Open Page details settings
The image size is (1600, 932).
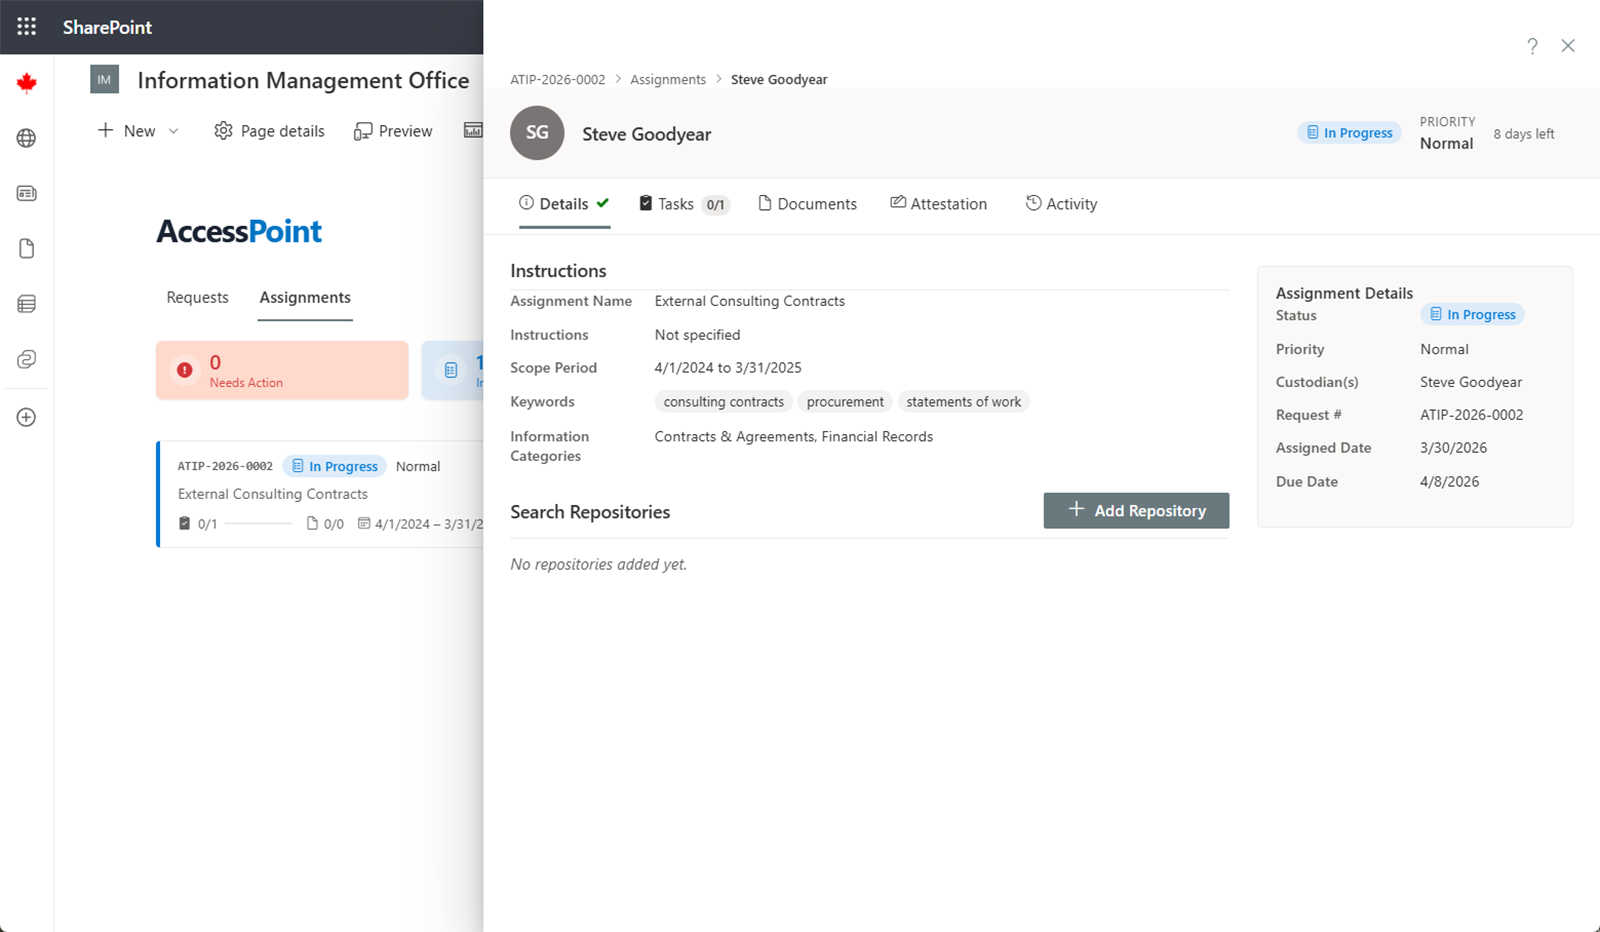point(269,131)
